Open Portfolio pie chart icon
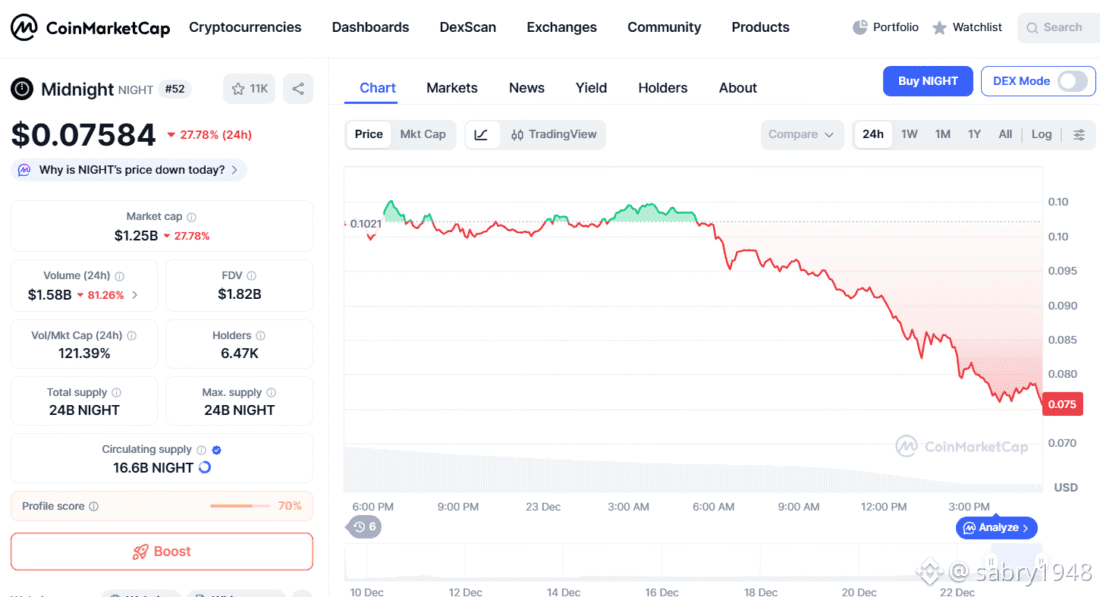 click(x=860, y=28)
